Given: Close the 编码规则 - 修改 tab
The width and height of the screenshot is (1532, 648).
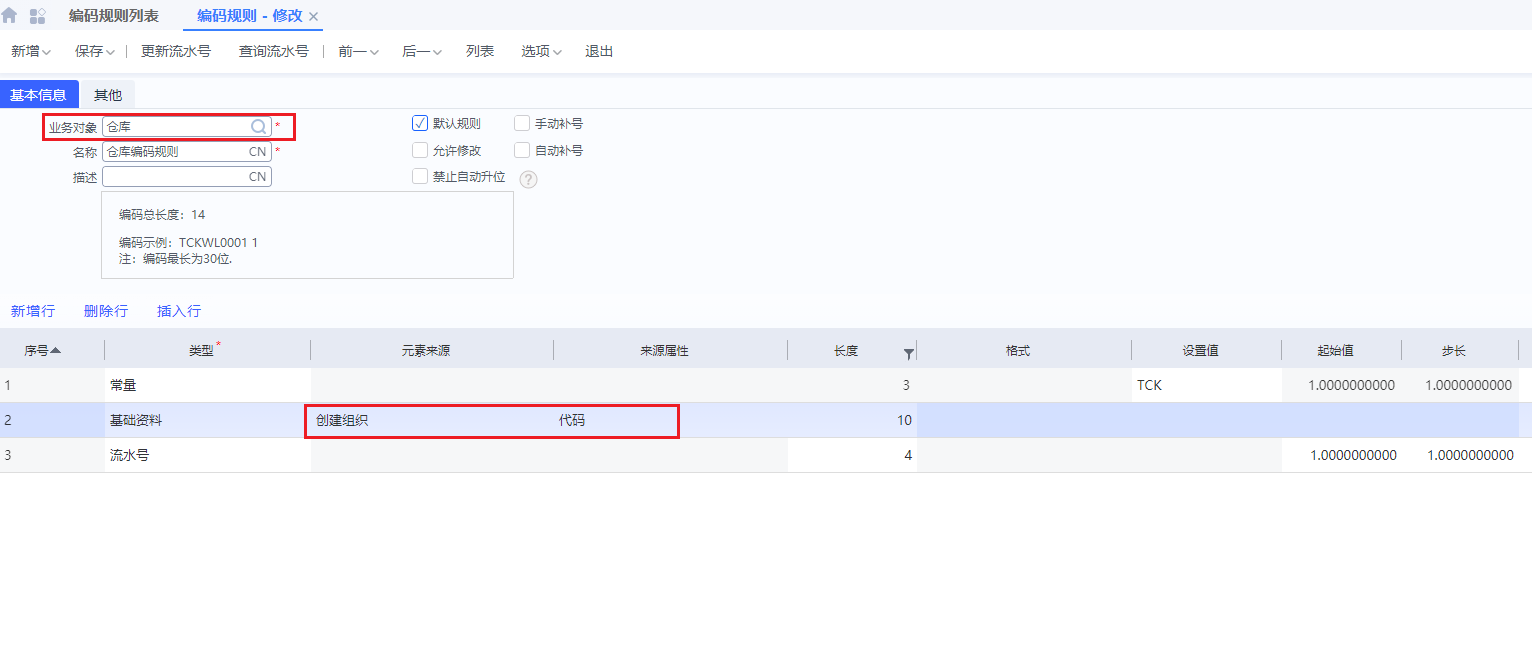Looking at the screenshot, I should click(313, 17).
